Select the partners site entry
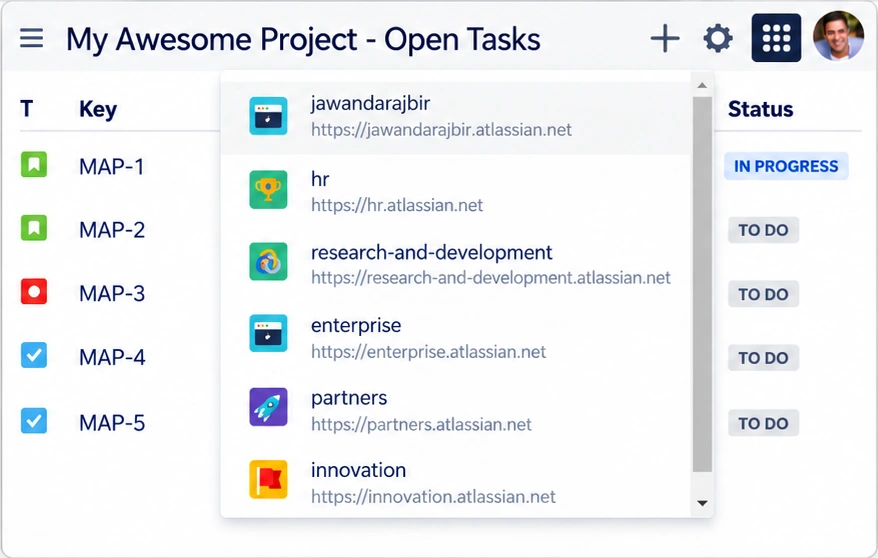Viewport: 878px width, 558px height. pos(456,410)
